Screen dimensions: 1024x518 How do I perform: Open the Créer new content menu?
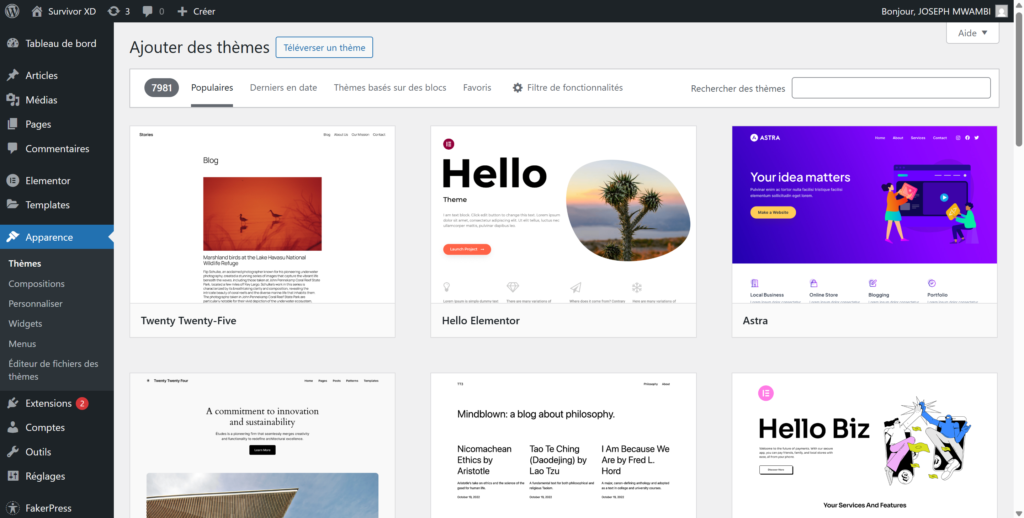pos(196,11)
